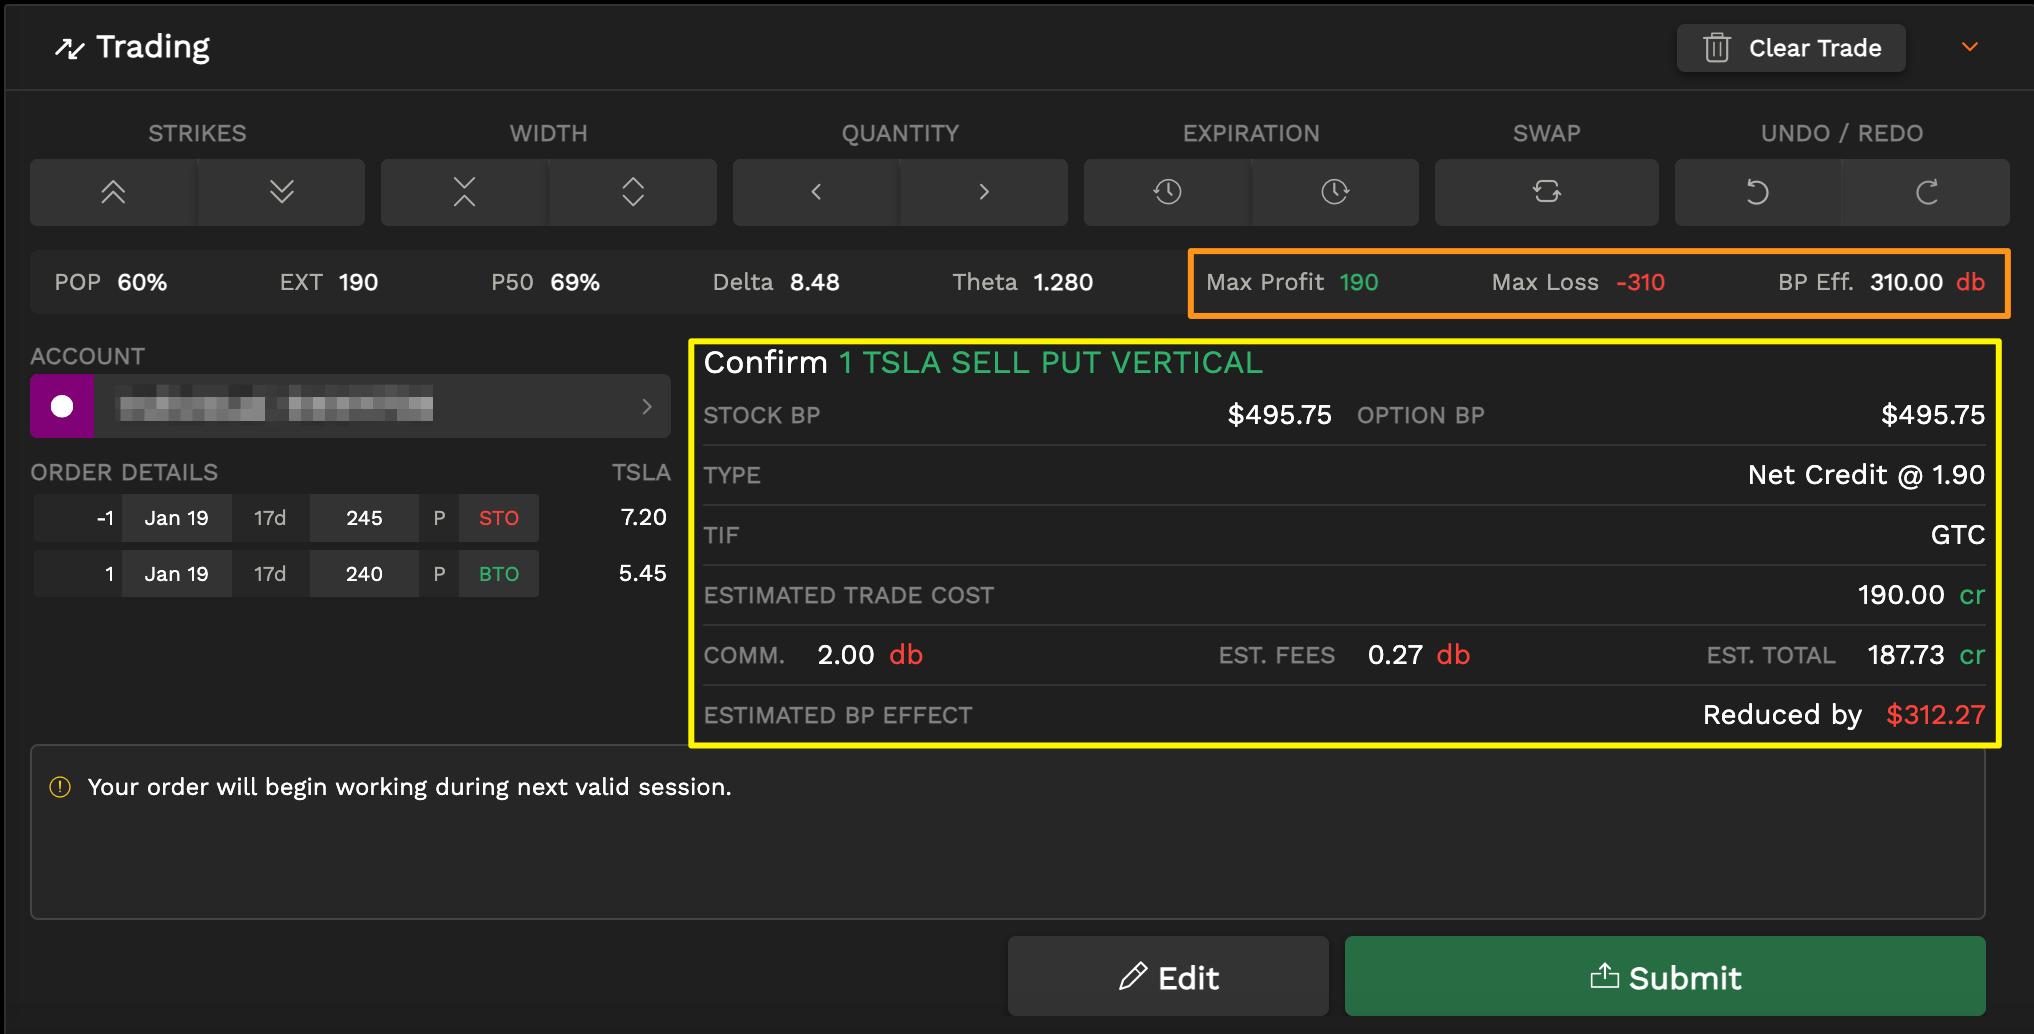Select the 240 strike price field
The width and height of the screenshot is (2034, 1034).
pos(364,573)
